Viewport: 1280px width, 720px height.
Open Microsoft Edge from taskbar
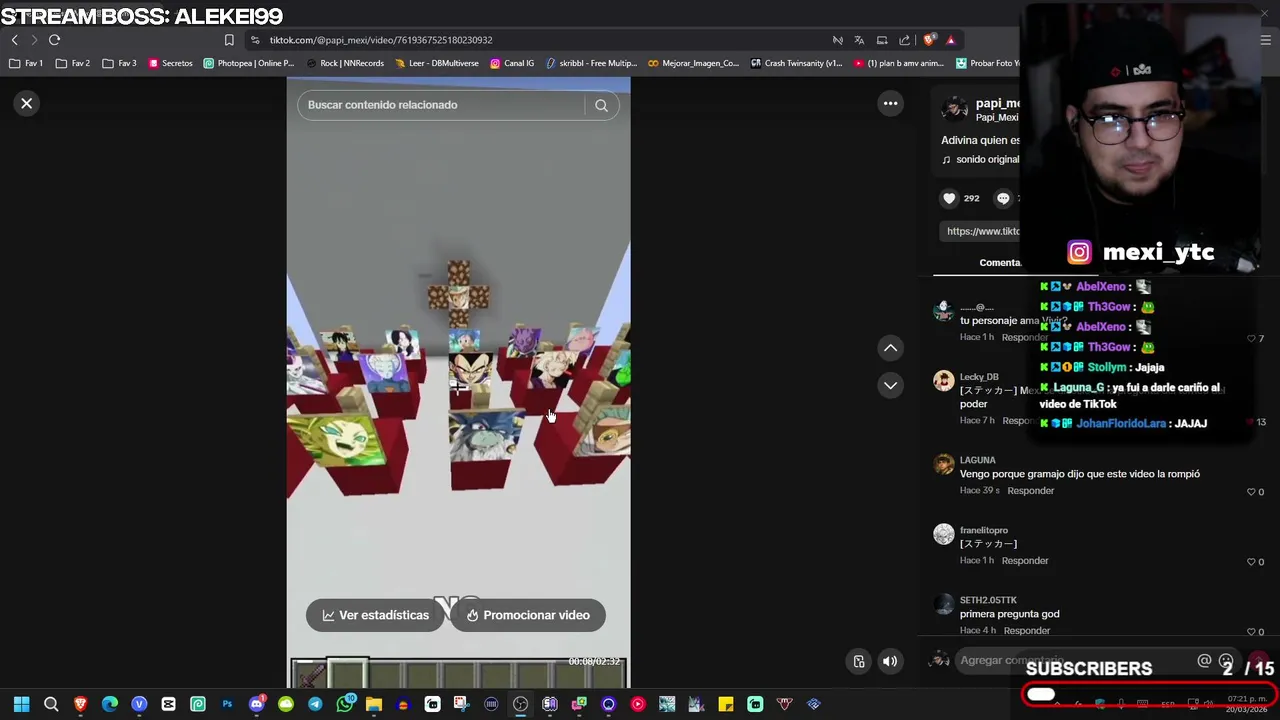coord(110,704)
